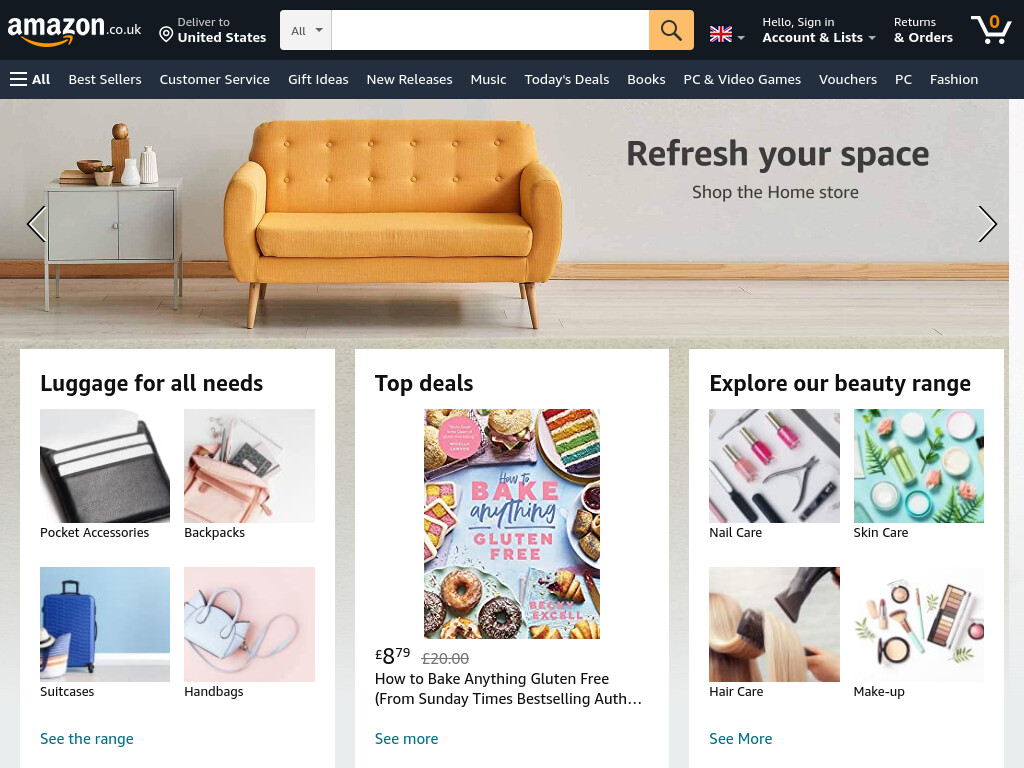Image resolution: width=1024 pixels, height=768 pixels.
Task: Go to PC & Video Games
Action: 742,80
